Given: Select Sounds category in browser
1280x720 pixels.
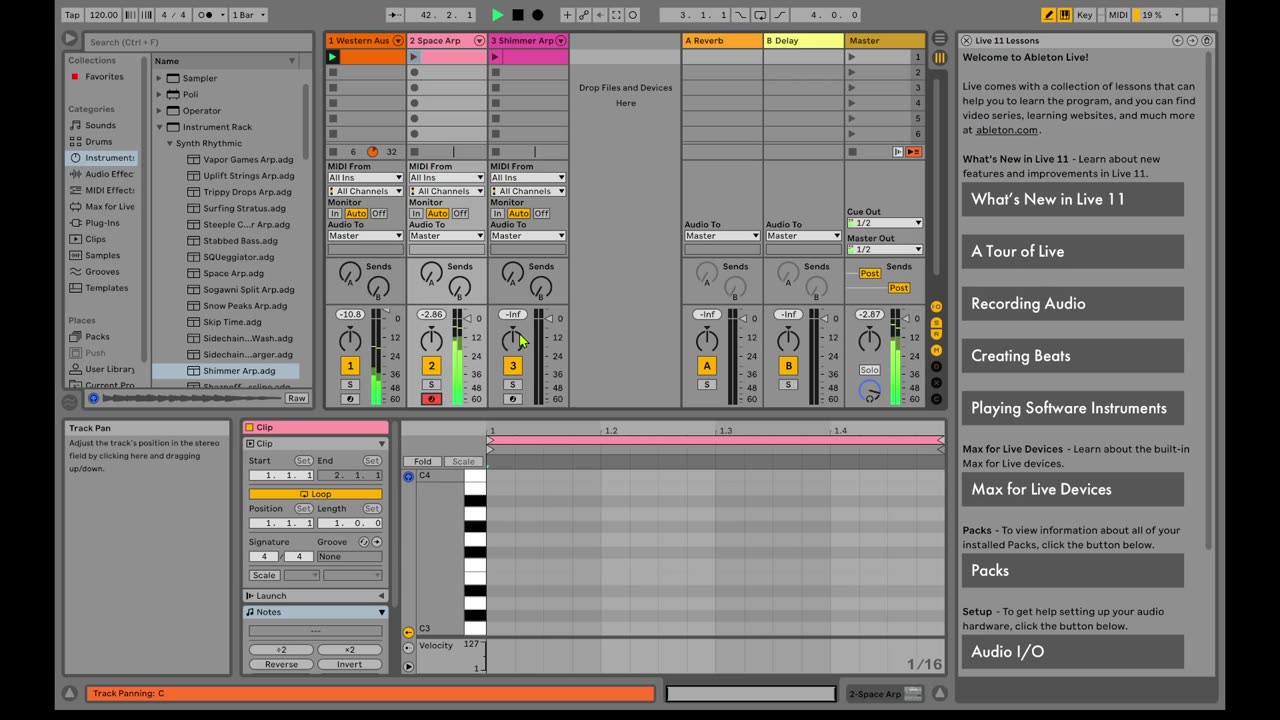Looking at the screenshot, I should (x=100, y=125).
